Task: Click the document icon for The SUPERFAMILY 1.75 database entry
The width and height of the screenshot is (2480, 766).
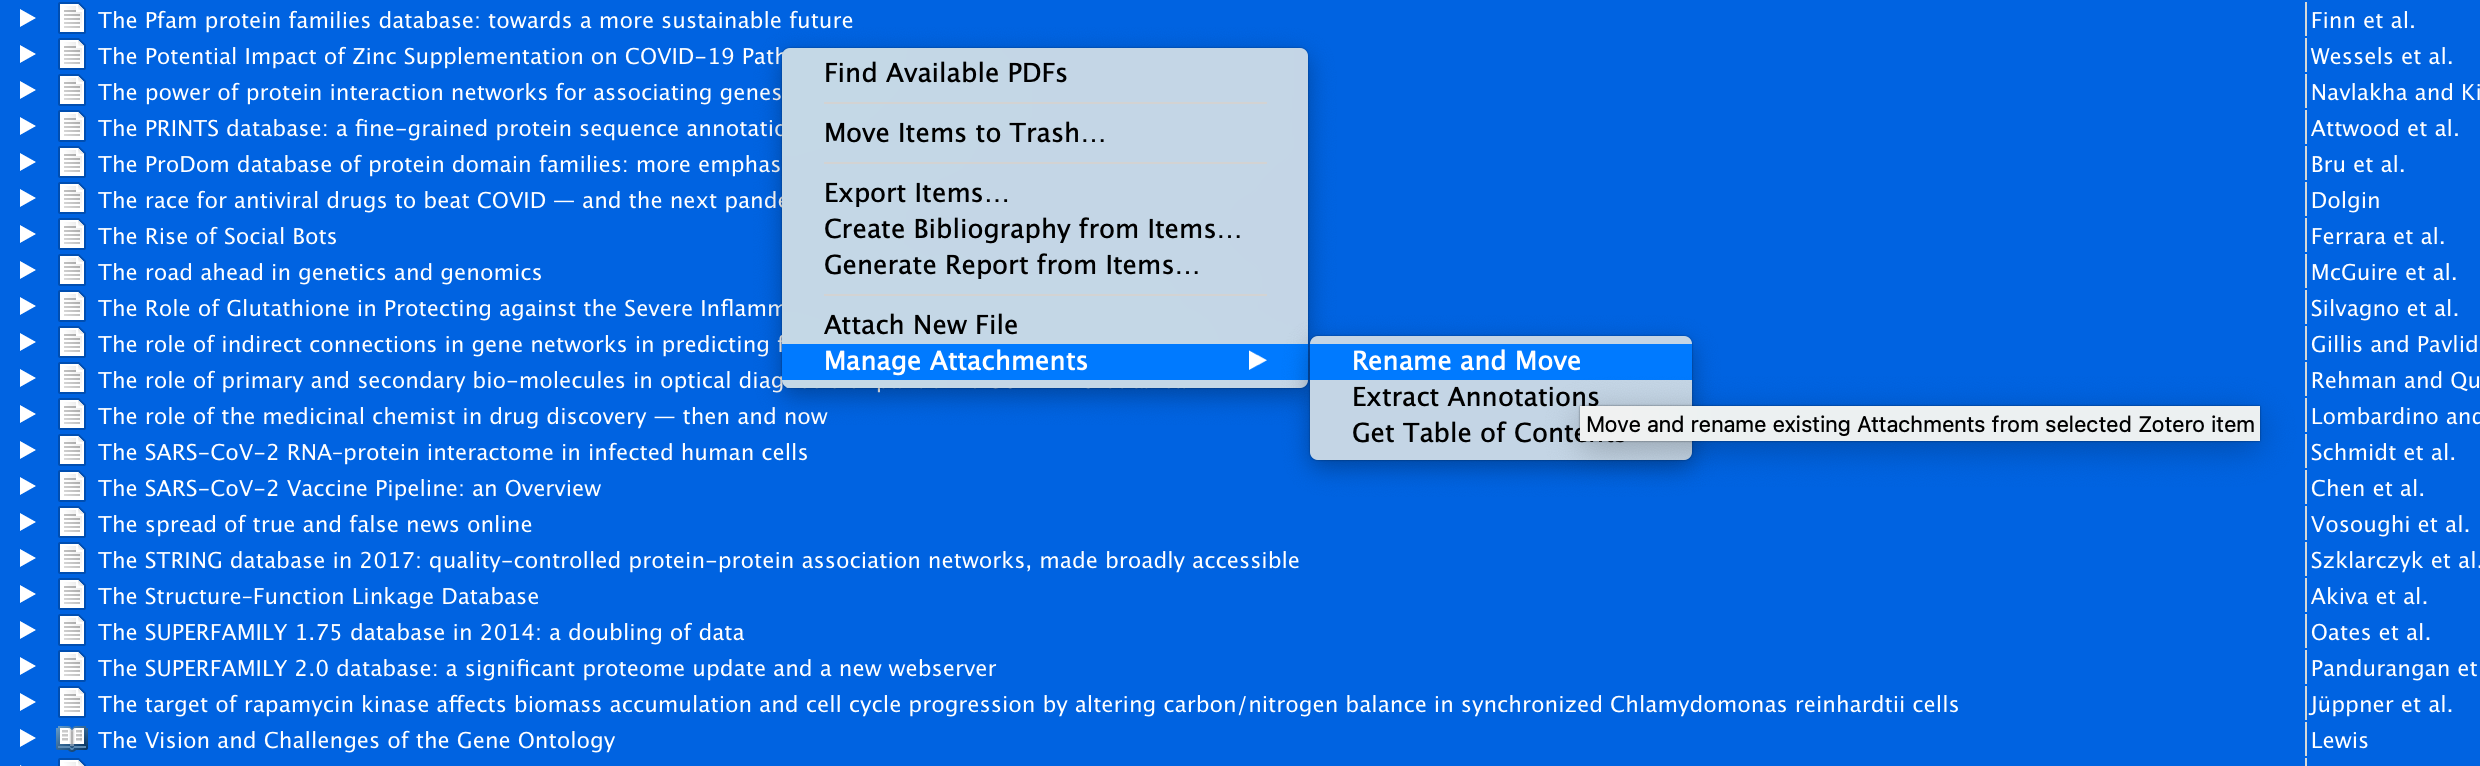Action: coord(71,629)
